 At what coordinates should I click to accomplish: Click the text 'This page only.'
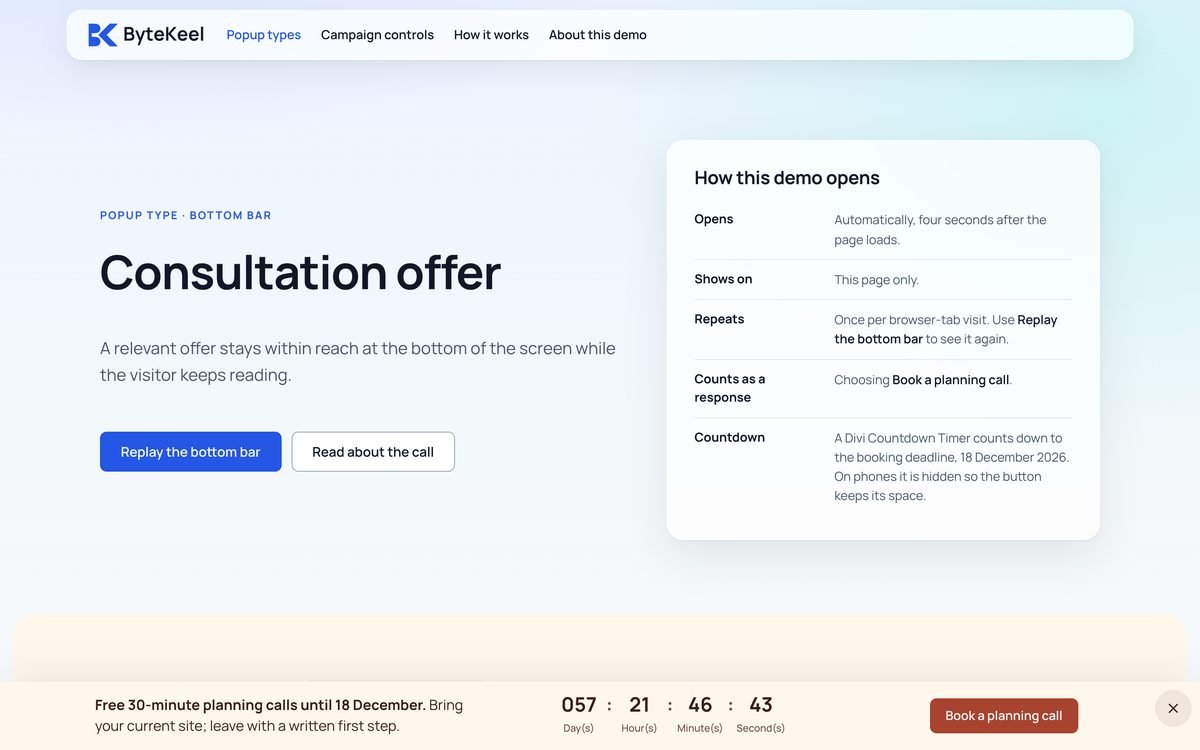click(x=877, y=280)
